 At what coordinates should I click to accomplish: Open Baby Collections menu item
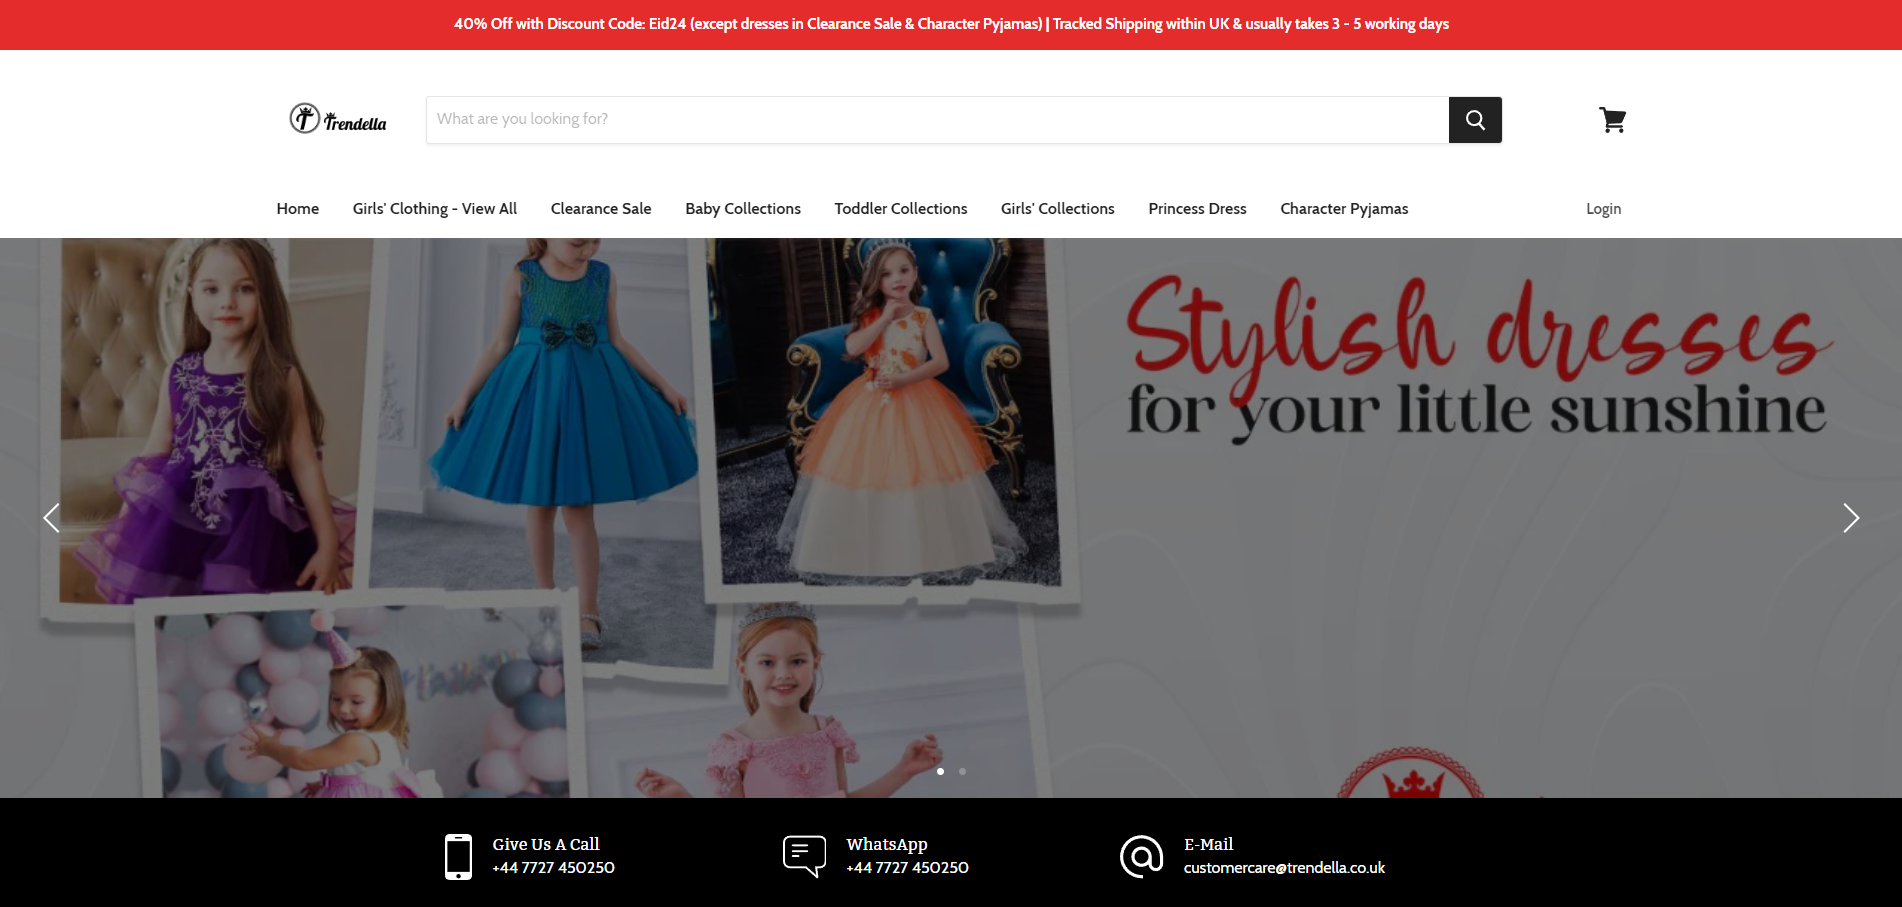(743, 208)
